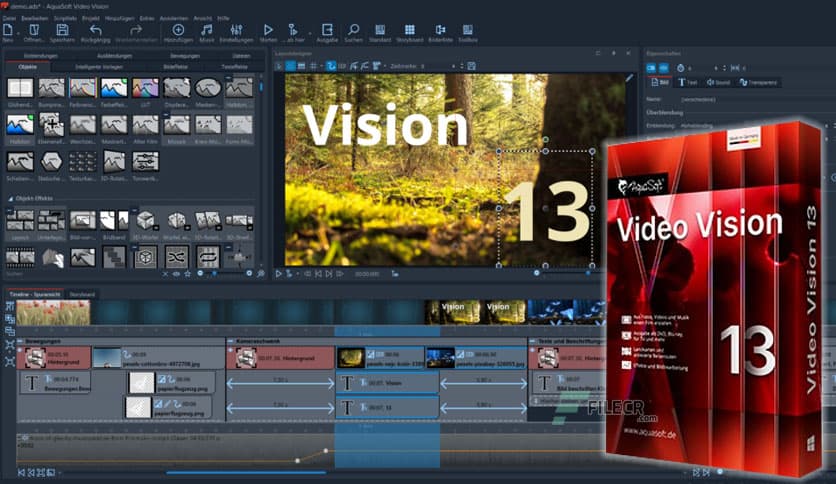The width and height of the screenshot is (836, 484).
Task: Select the Texteffekte toolbox tab
Action: [235, 67]
